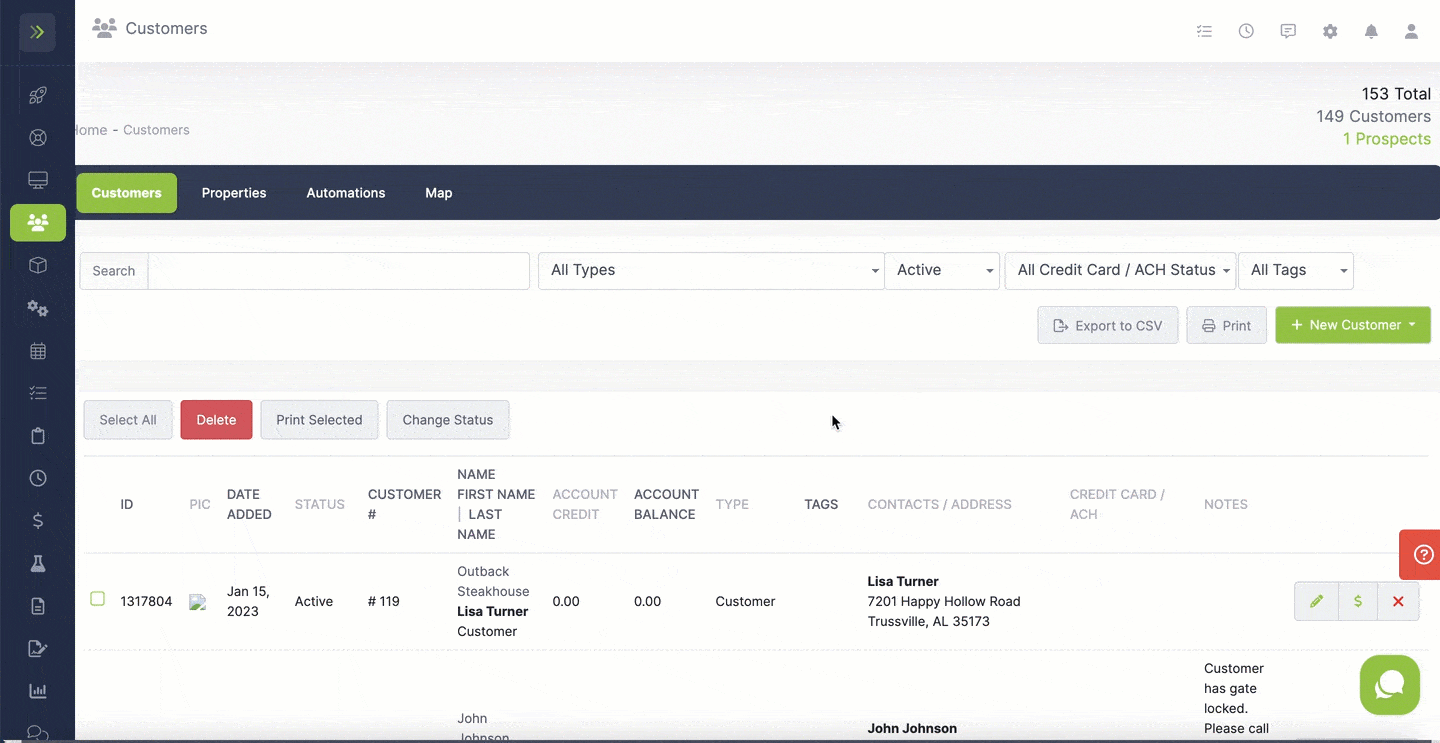Open the document page icon in the sidebar

[38, 606]
